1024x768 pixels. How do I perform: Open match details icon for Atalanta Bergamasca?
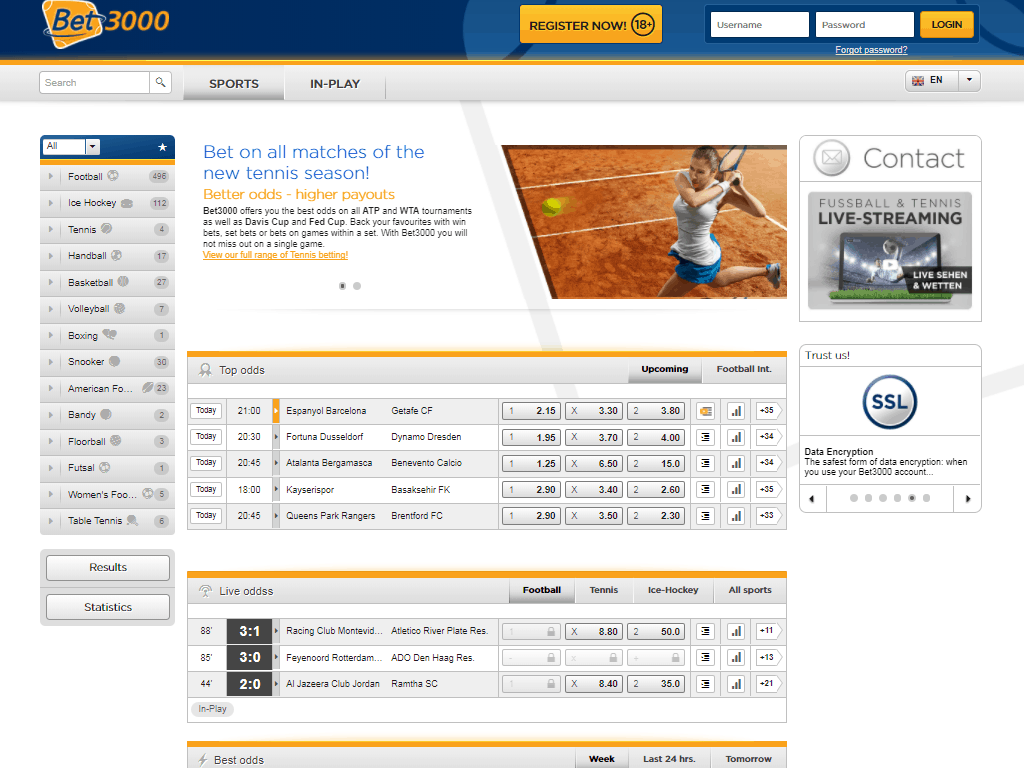pos(705,464)
